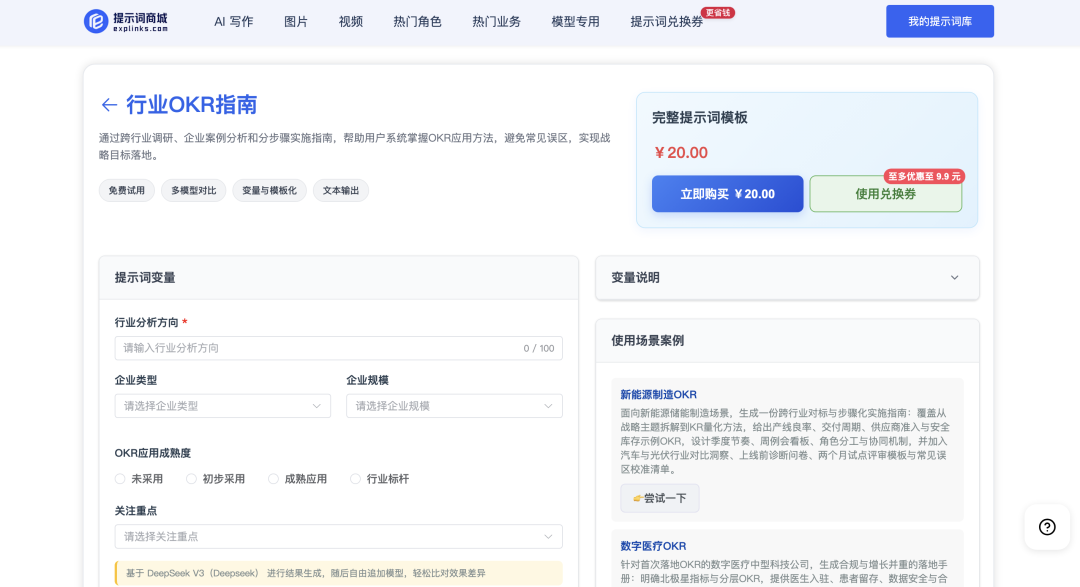The height and width of the screenshot is (587, 1080).
Task: Click 立即购买 ¥20.00 button
Action: (727, 194)
